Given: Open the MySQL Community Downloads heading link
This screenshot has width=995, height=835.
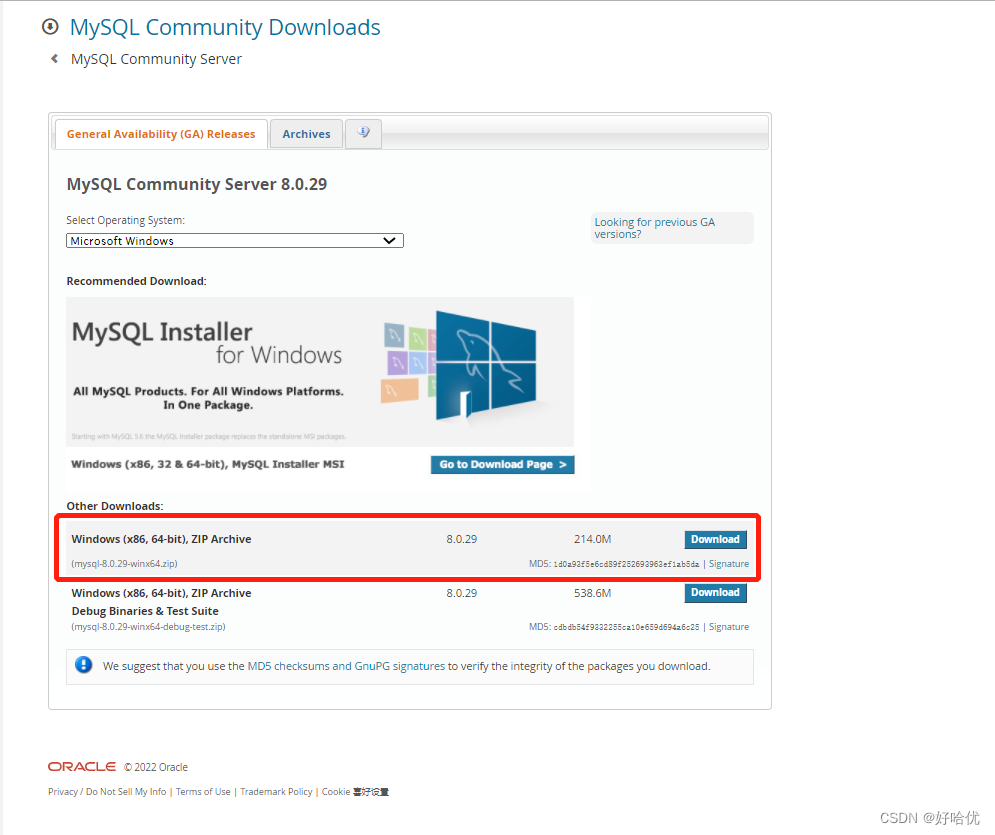Looking at the screenshot, I should (225, 27).
